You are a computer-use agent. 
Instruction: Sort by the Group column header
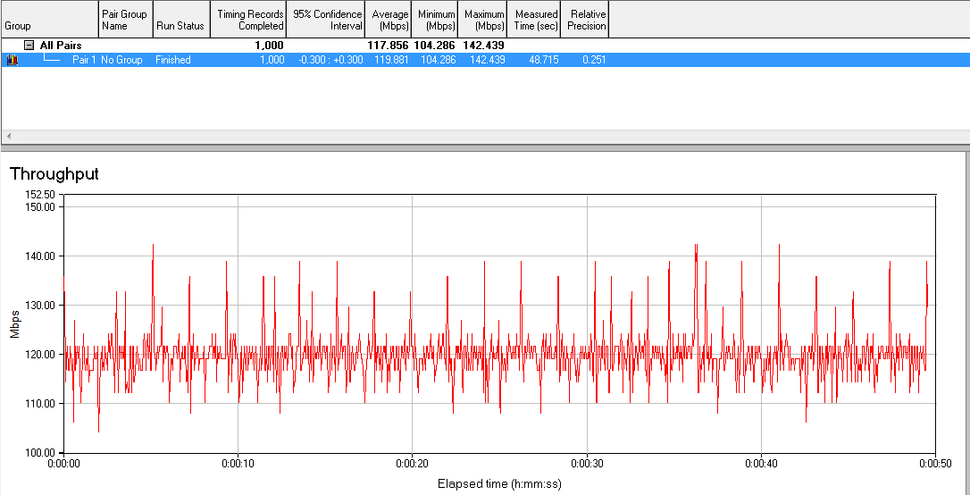[49, 19]
